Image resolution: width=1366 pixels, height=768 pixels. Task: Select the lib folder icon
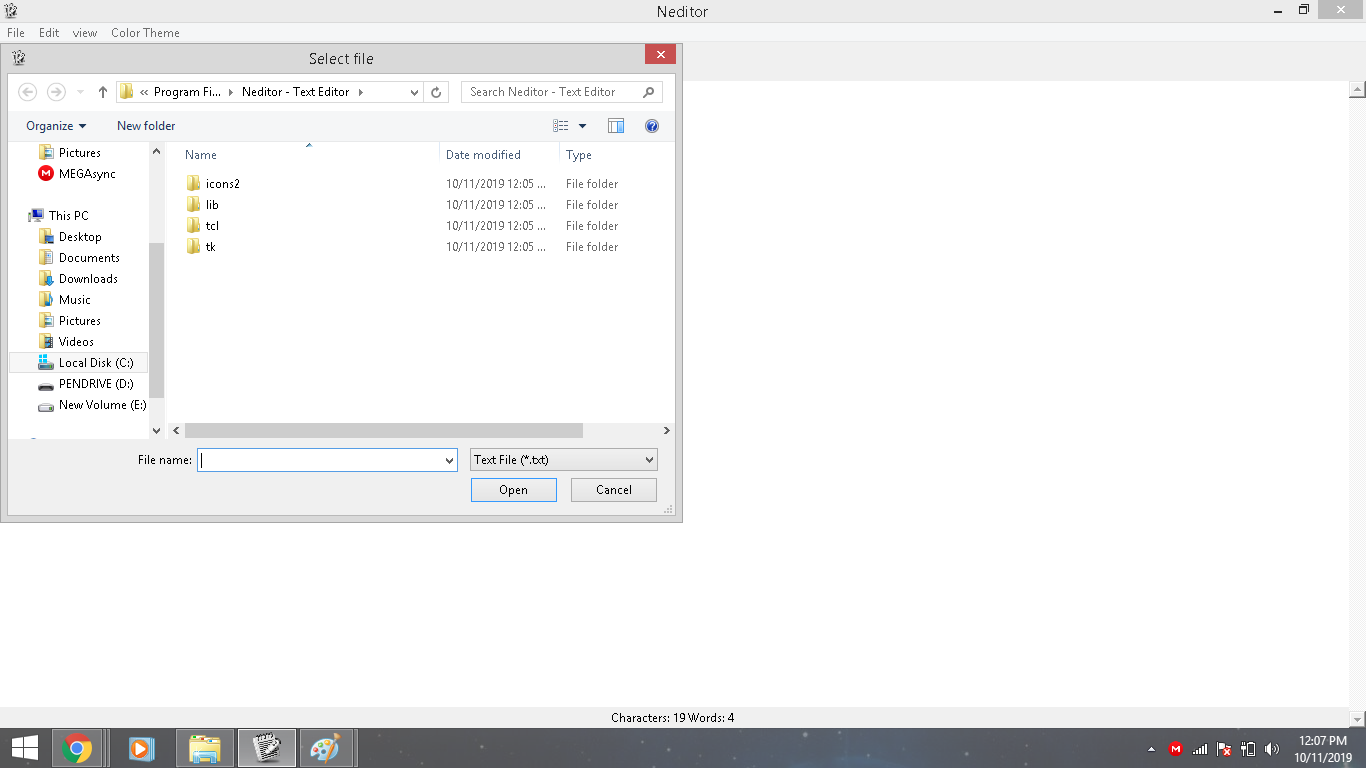pos(194,205)
